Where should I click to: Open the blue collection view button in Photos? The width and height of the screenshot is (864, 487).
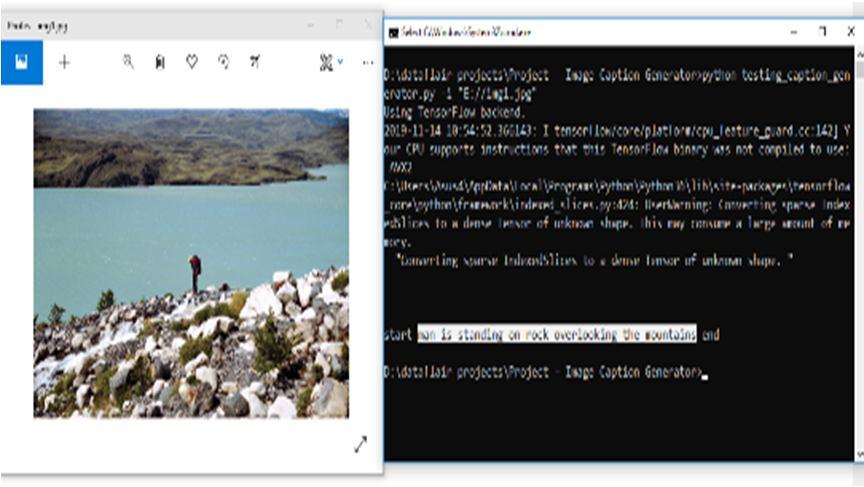[21, 62]
